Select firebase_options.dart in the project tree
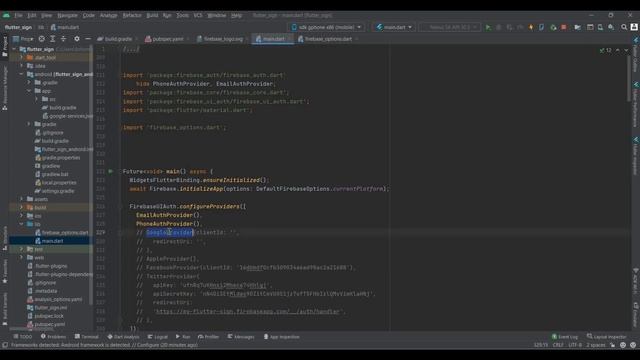 tap(64, 233)
